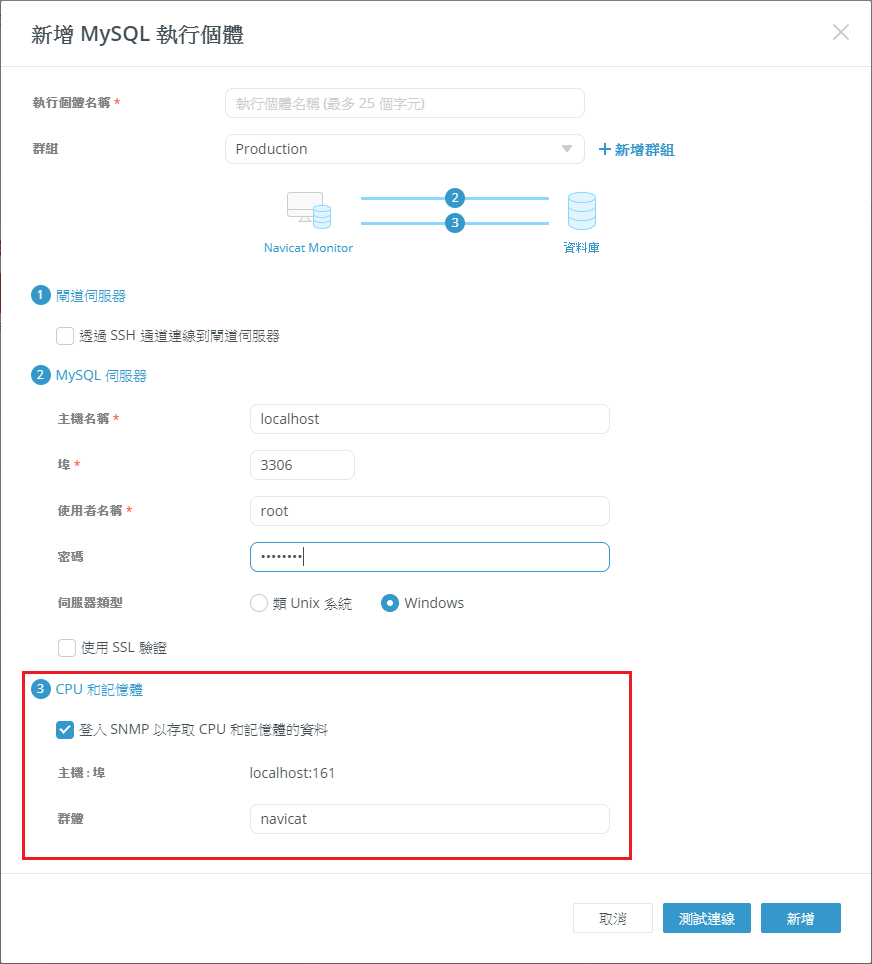Screen dimensions: 872x964
Task: Enable 使用 SSL 驗證 checkbox
Action: 66,648
